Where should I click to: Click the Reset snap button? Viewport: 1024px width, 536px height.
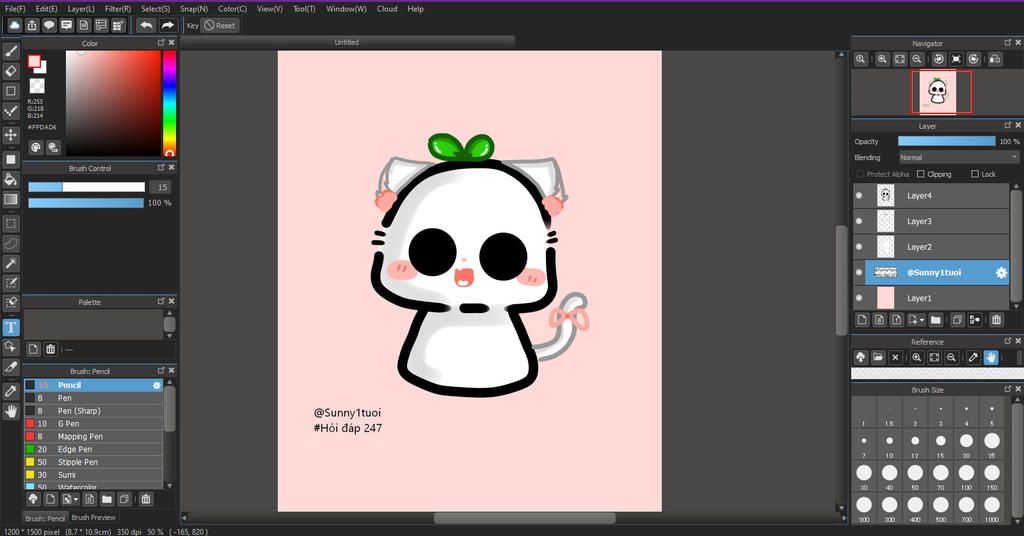coord(219,25)
